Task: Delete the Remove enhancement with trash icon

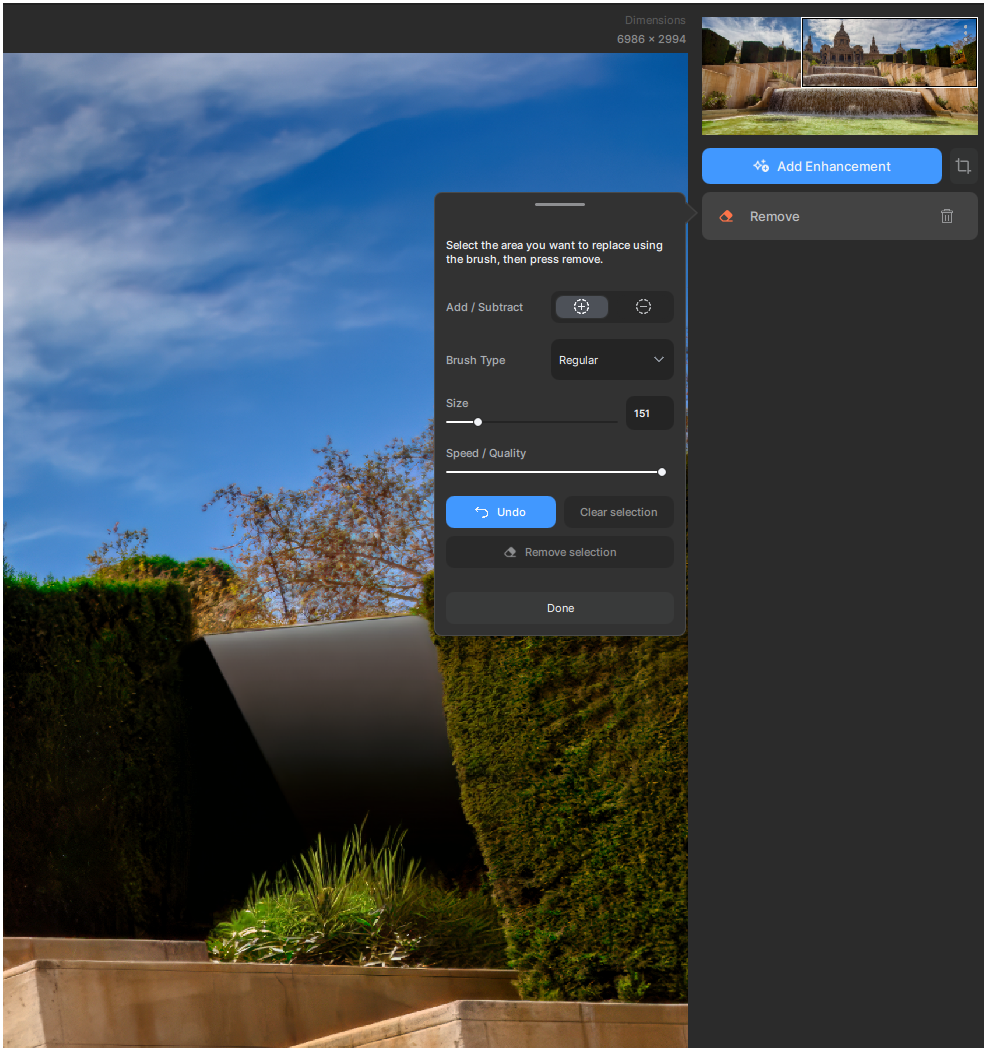Action: click(x=946, y=217)
